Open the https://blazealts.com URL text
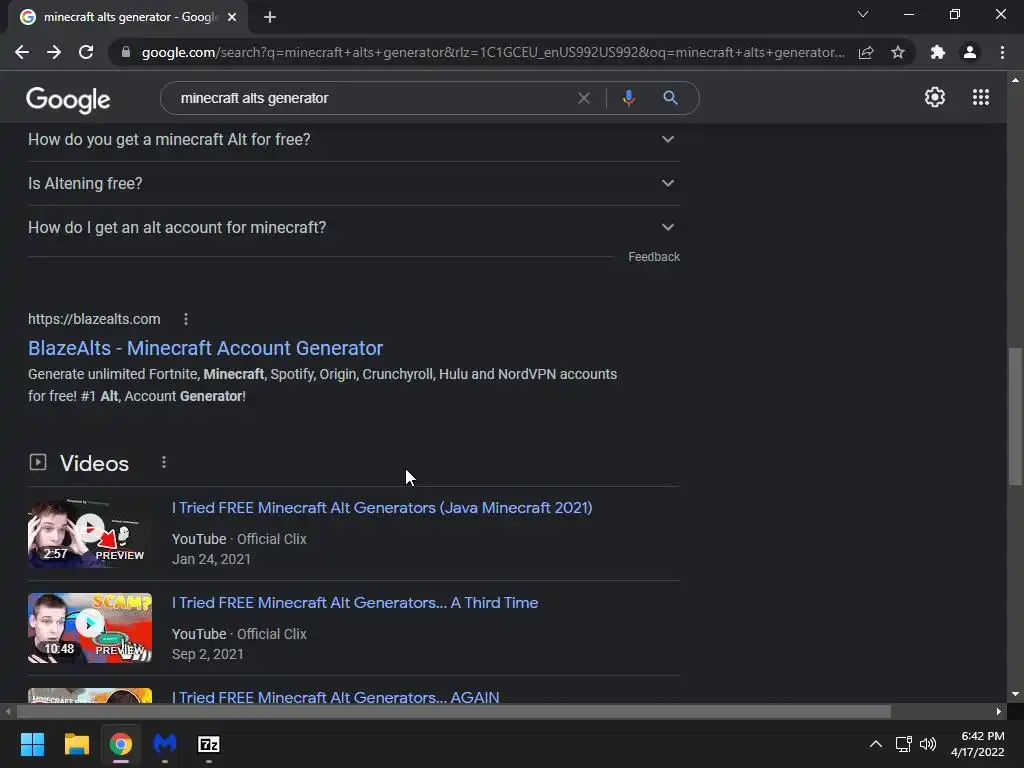Viewport: 1024px width, 768px height. [94, 319]
